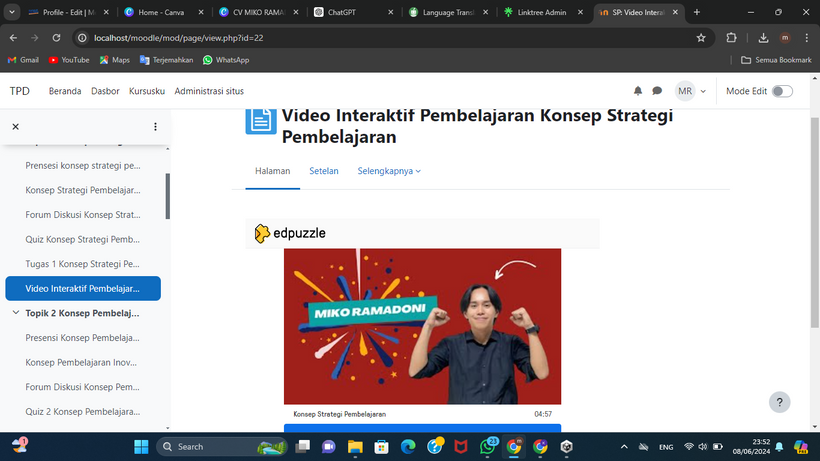Close the course index drawer
This screenshot has height=461, width=820.
pyautogui.click(x=15, y=127)
